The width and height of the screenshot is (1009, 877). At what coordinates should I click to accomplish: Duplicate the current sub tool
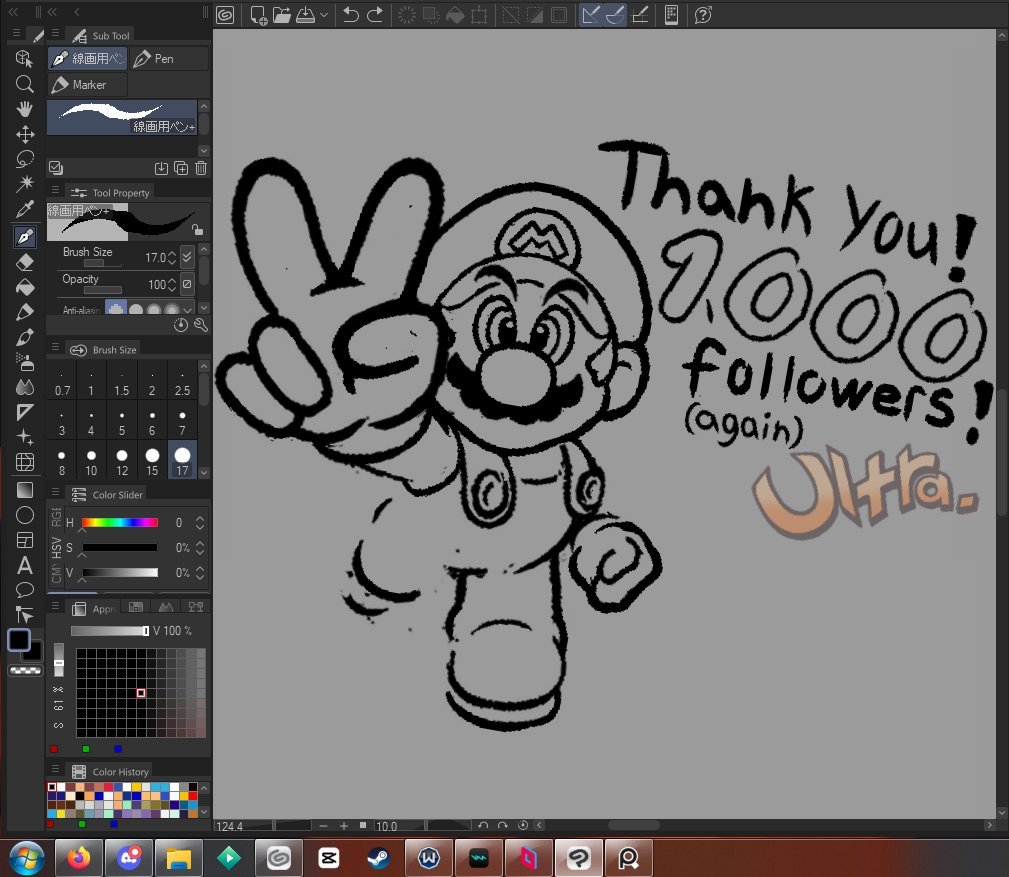(x=181, y=168)
